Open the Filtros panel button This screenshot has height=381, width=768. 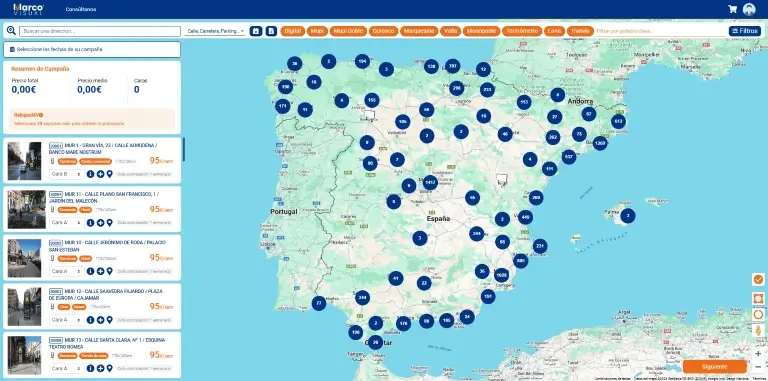point(744,31)
